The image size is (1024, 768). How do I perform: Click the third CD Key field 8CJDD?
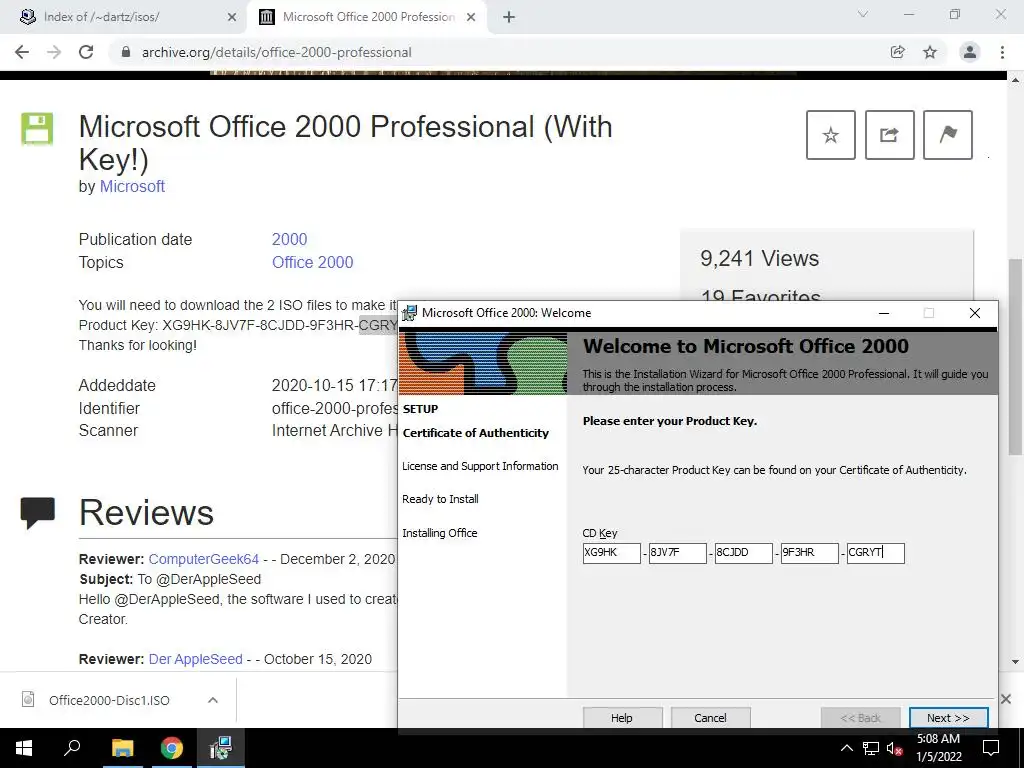point(743,552)
